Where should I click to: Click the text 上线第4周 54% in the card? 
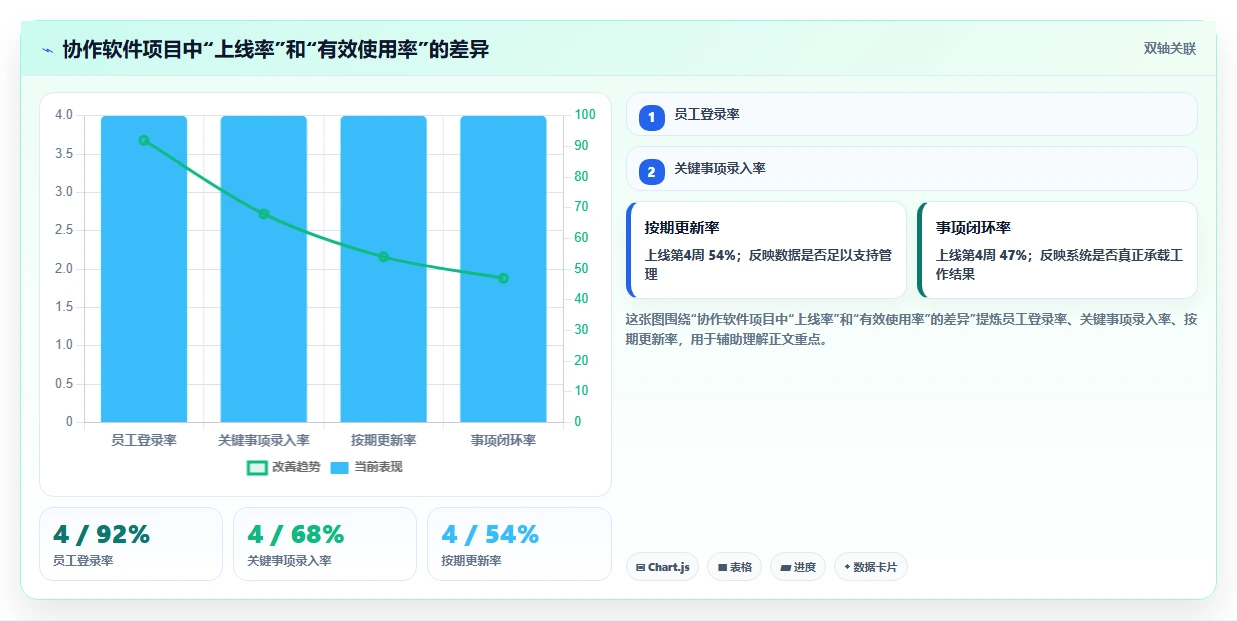click(690, 255)
